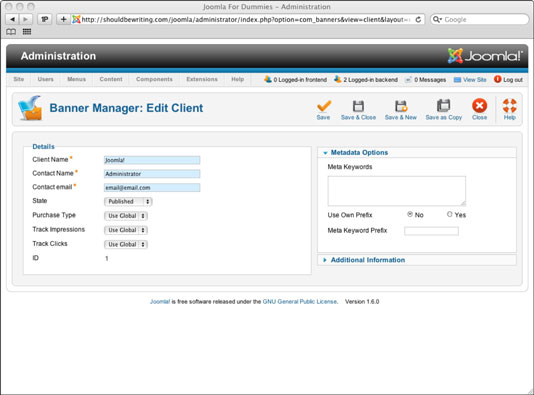Click the Messages envelope icon
The image size is (534, 395).
point(408,80)
